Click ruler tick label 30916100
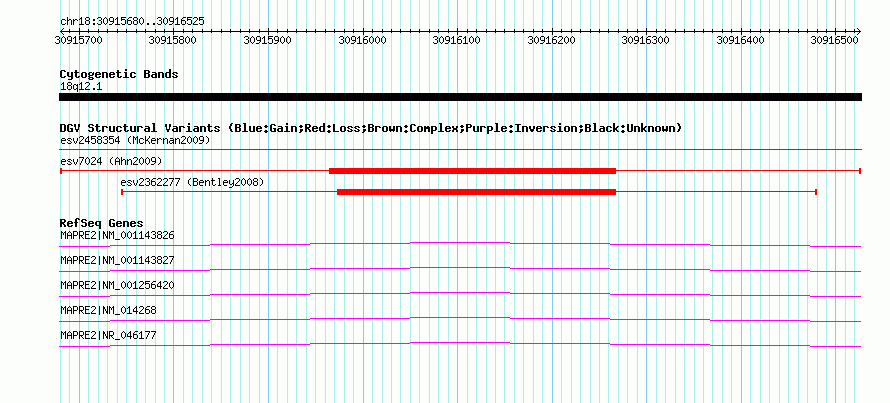The height and width of the screenshot is (403, 890). coord(456,40)
